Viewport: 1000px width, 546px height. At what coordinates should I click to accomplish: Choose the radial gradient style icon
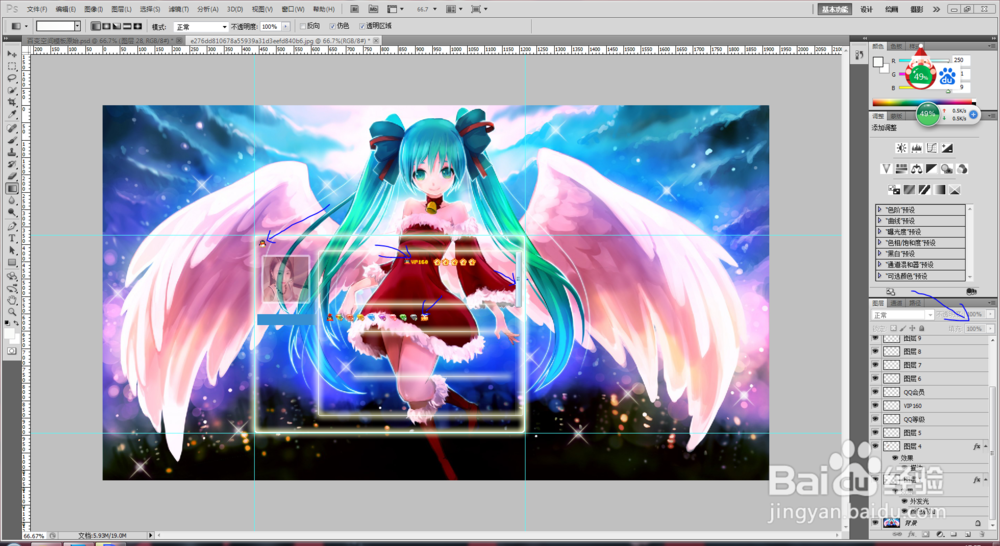tap(106, 26)
